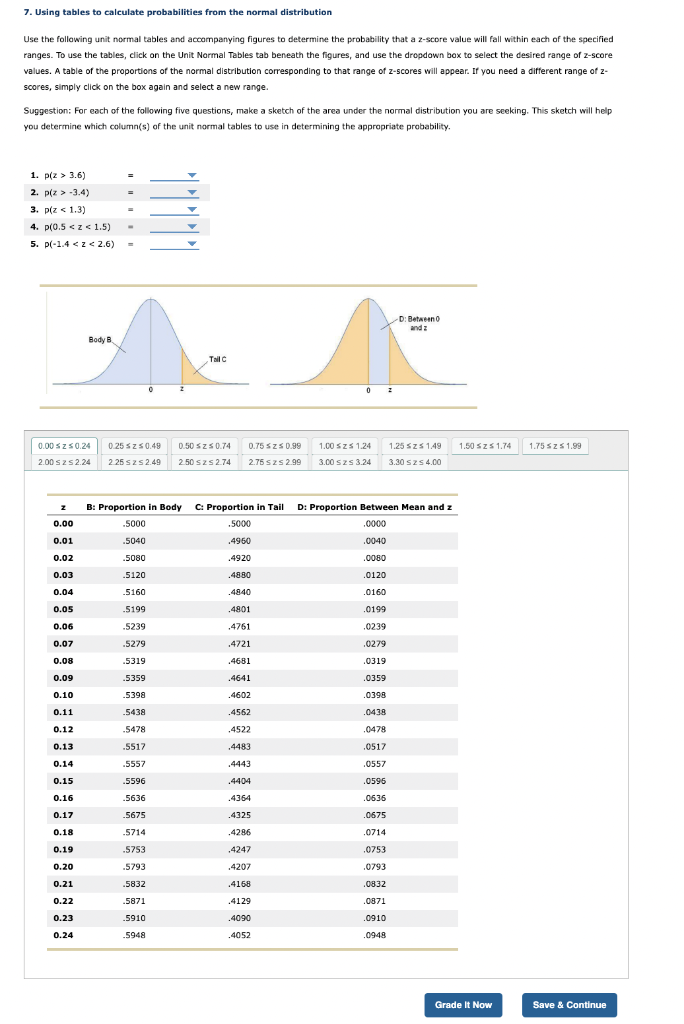Click the Grade It Now button
Image resolution: width=684 pixels, height=1024 pixels.
coord(463,1005)
